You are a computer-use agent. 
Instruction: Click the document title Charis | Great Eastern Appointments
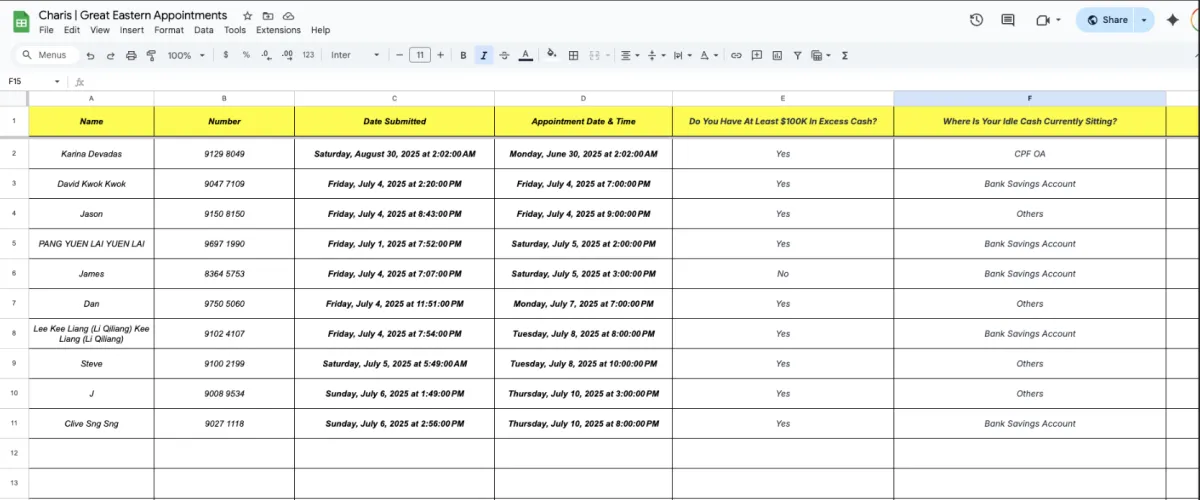(x=133, y=15)
